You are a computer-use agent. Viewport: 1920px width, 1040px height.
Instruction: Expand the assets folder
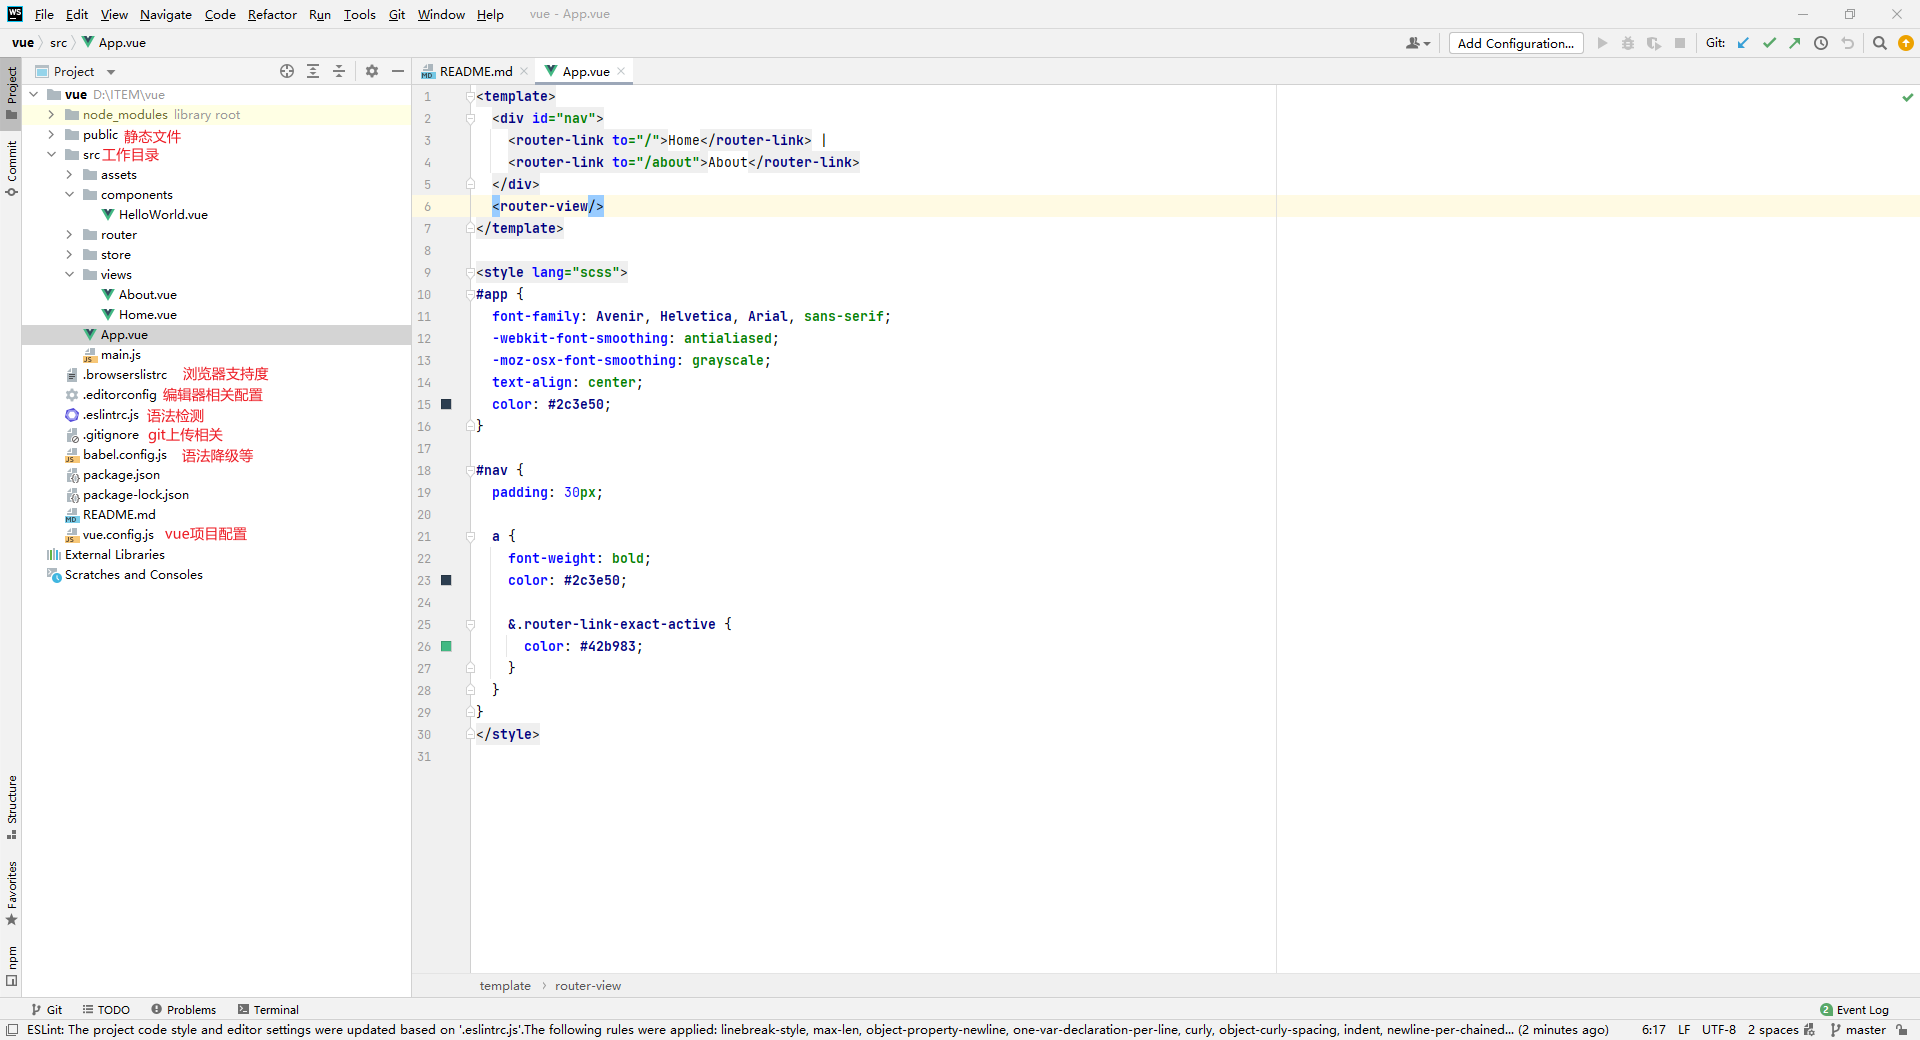pos(69,175)
